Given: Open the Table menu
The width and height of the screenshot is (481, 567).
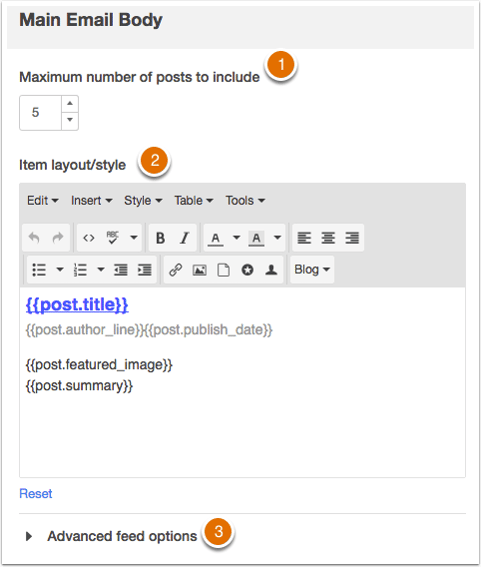Looking at the screenshot, I should (194, 200).
